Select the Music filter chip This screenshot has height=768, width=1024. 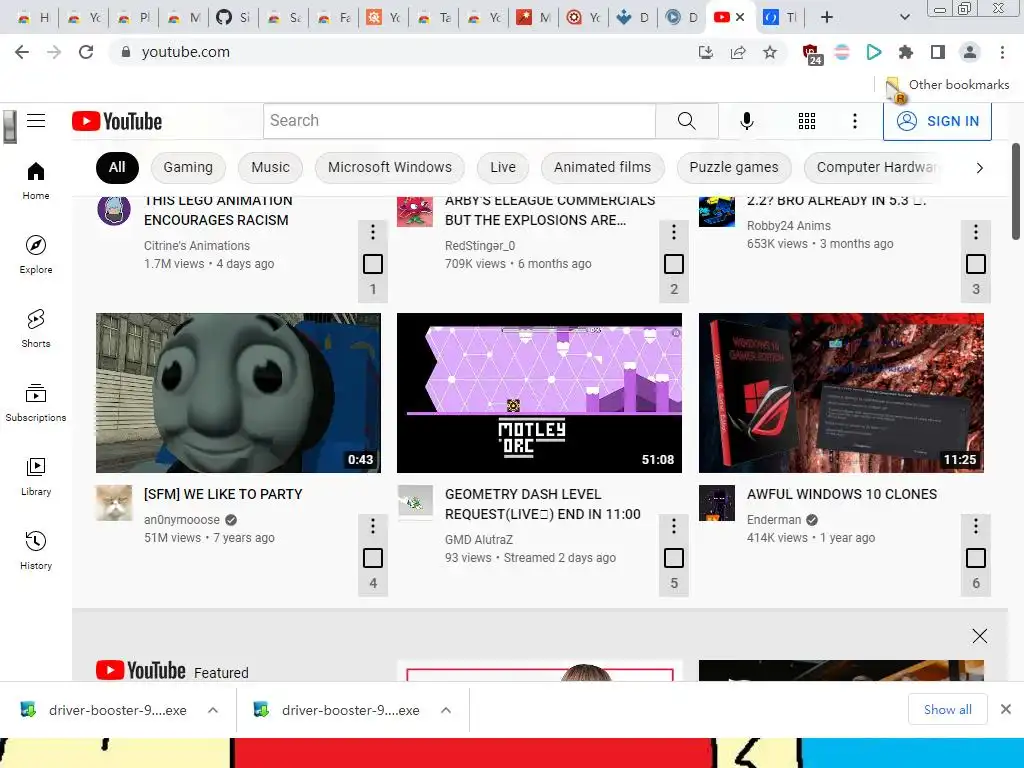pyautogui.click(x=270, y=167)
